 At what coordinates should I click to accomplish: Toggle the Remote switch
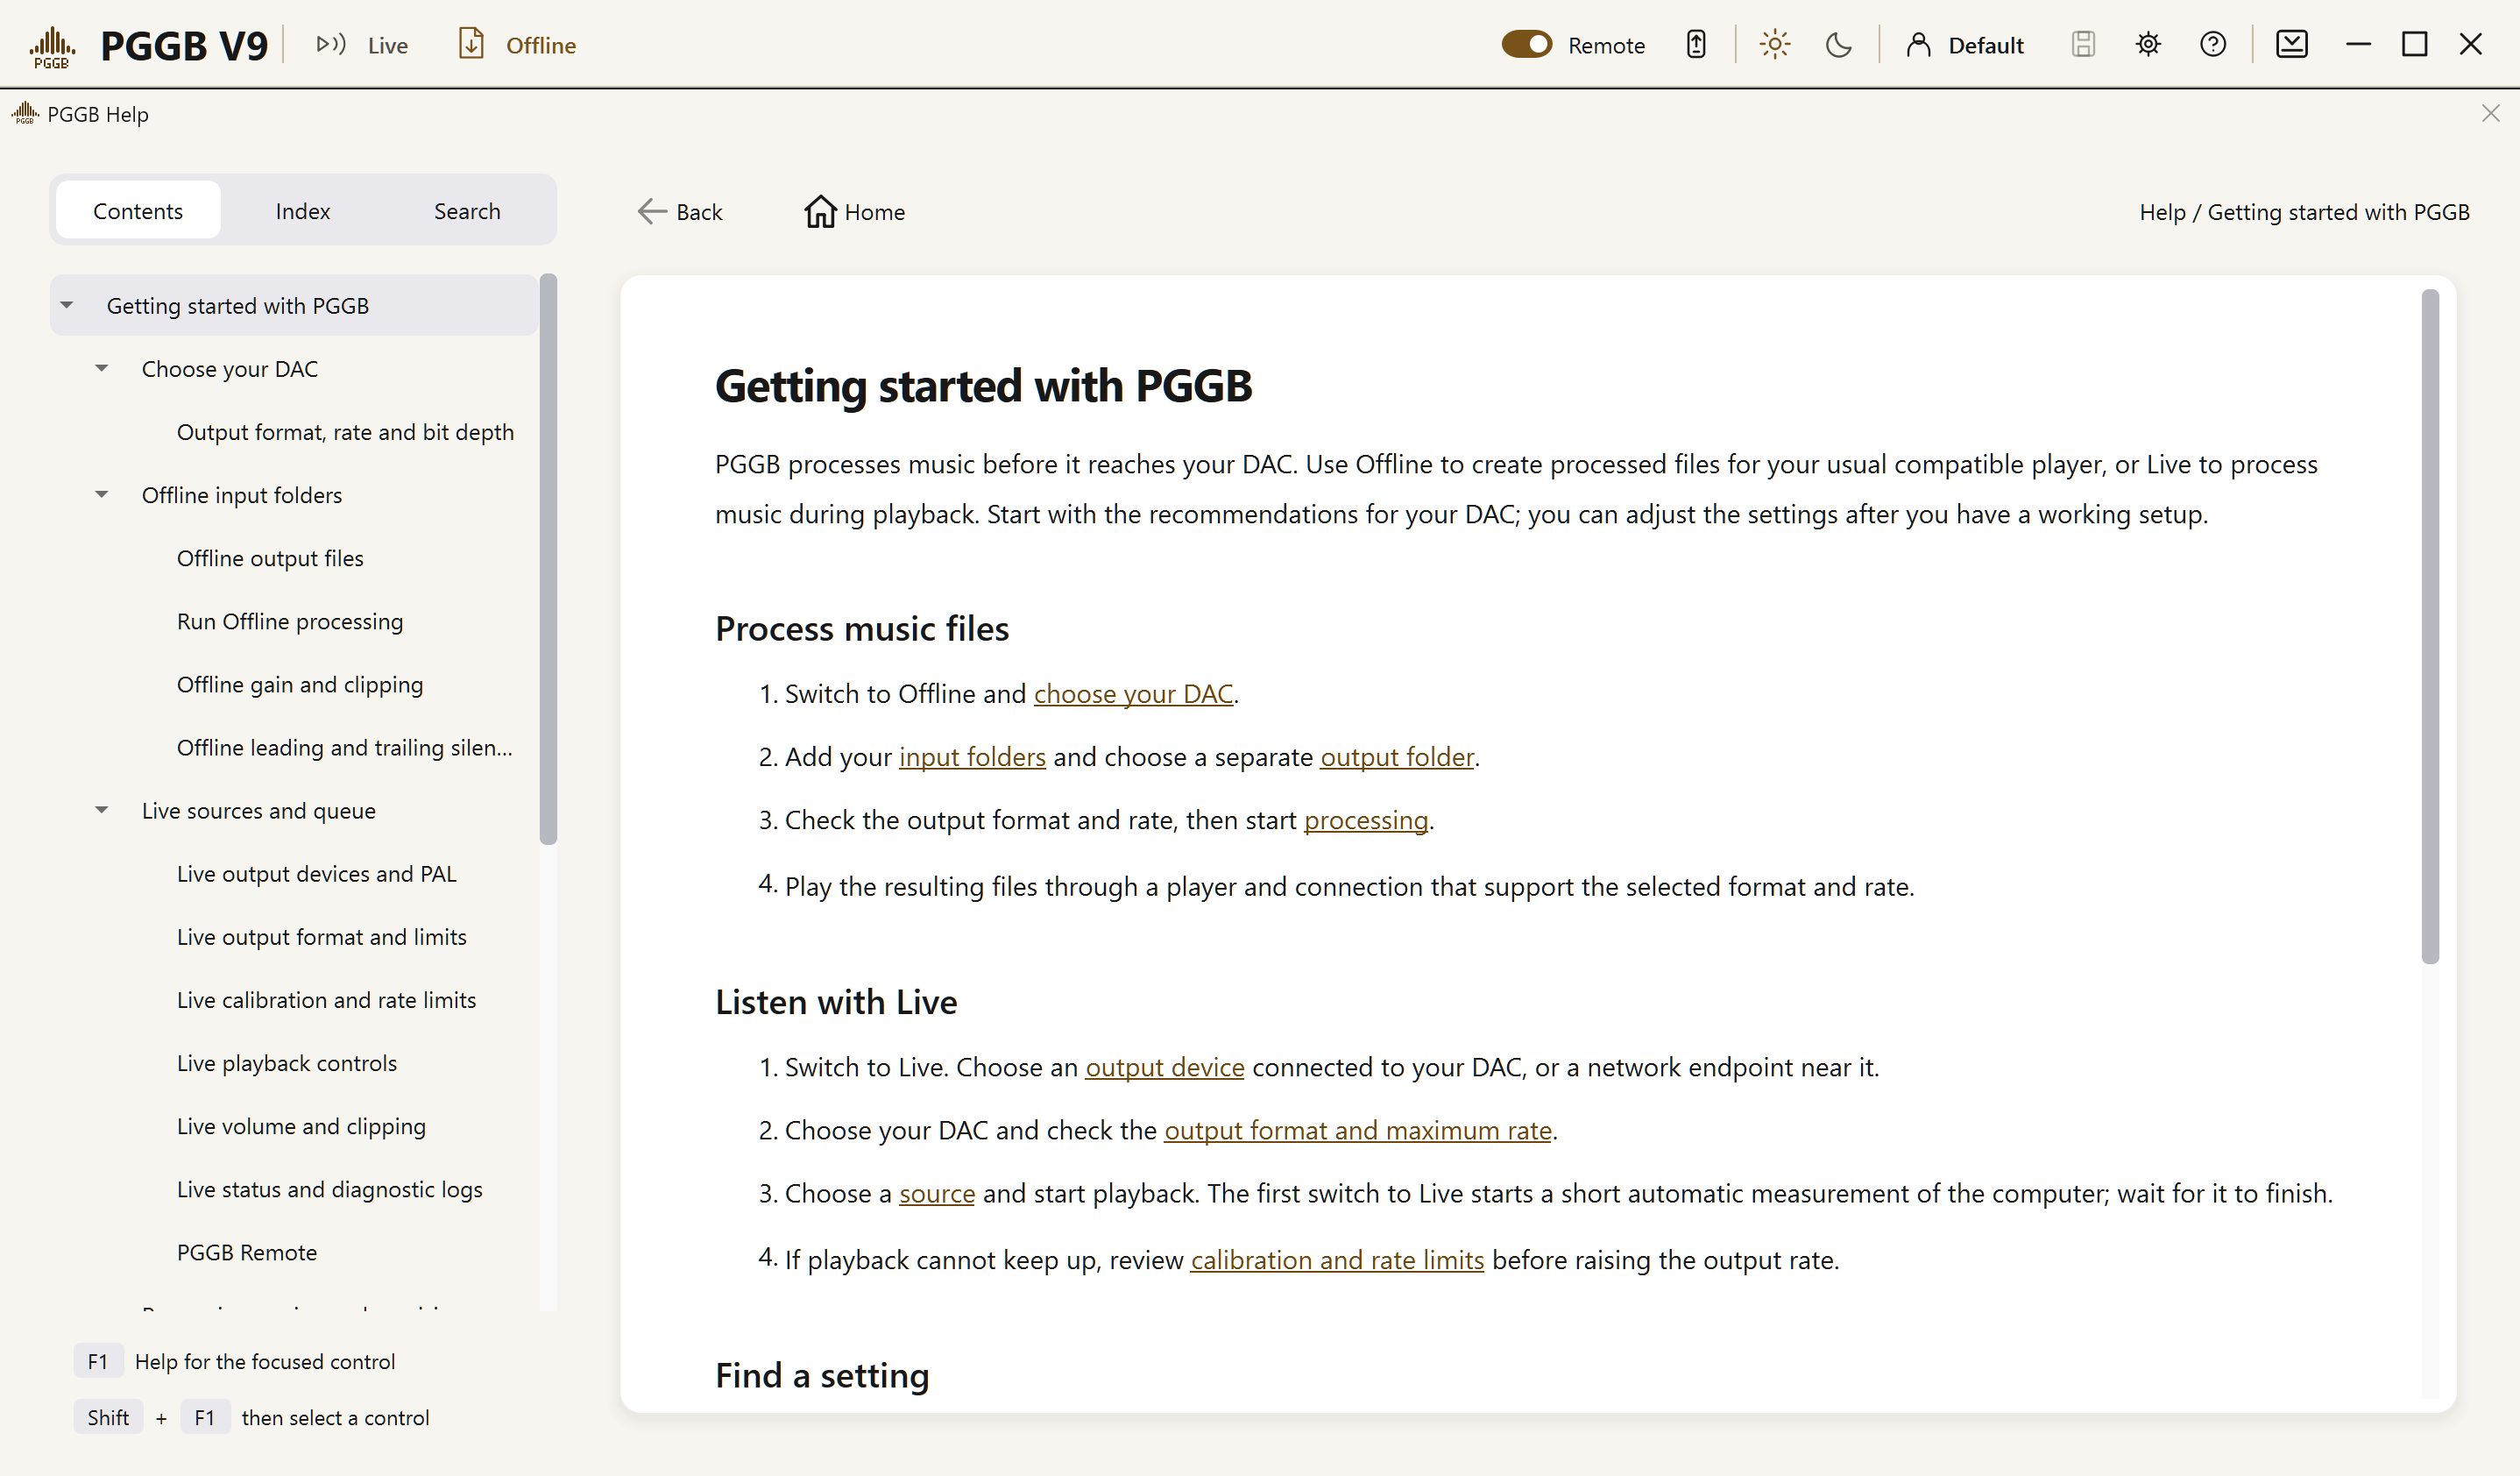(x=1526, y=44)
